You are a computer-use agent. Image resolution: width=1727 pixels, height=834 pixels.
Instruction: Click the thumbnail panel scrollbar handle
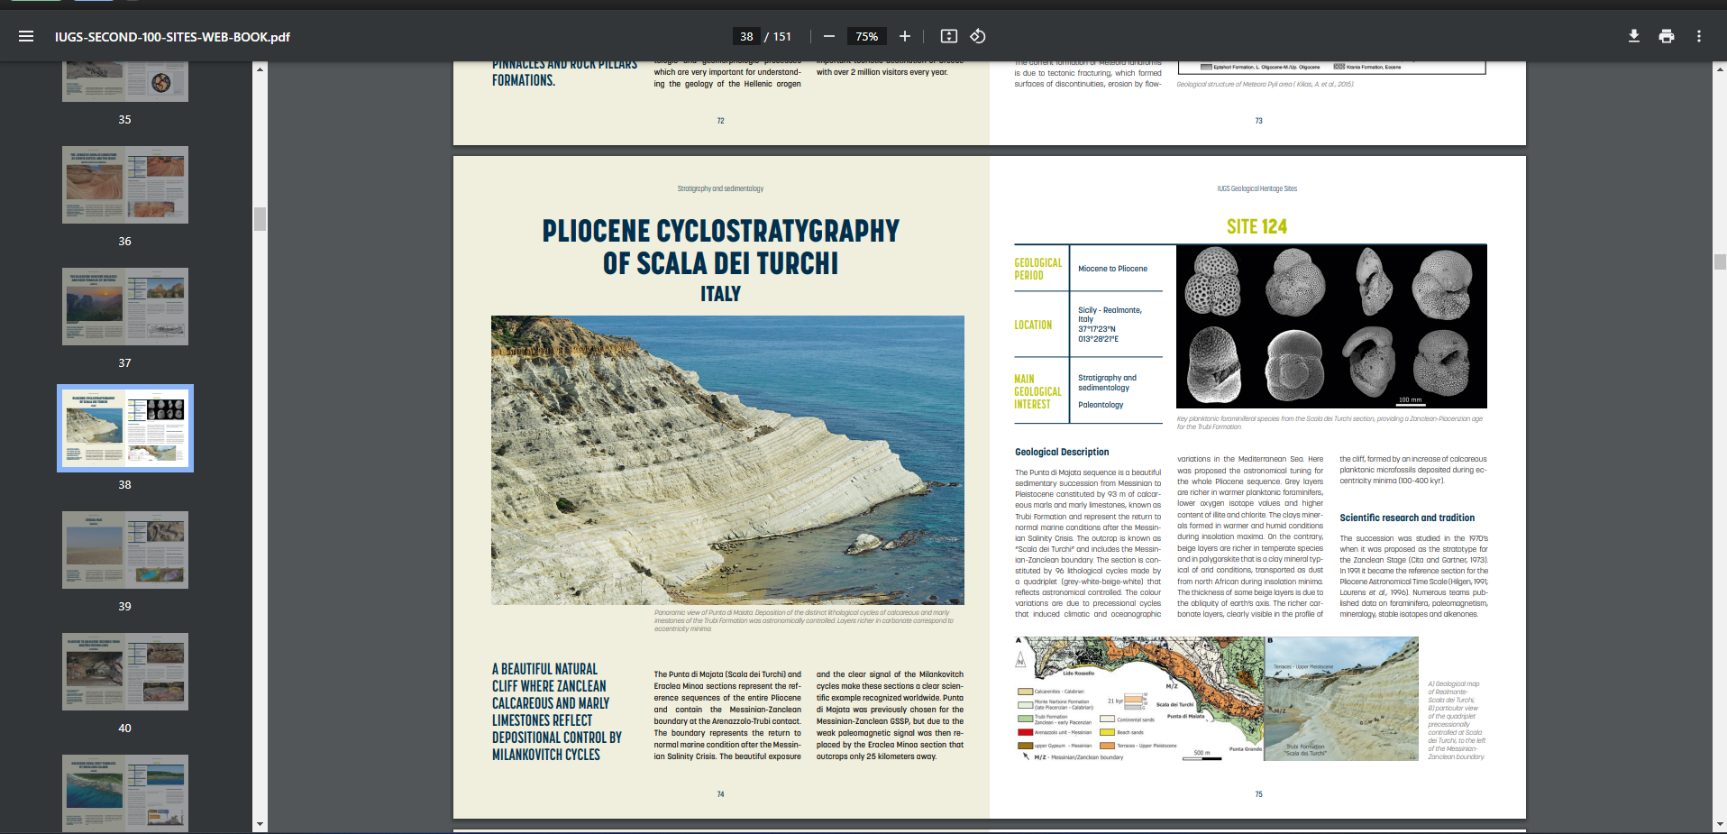[260, 219]
